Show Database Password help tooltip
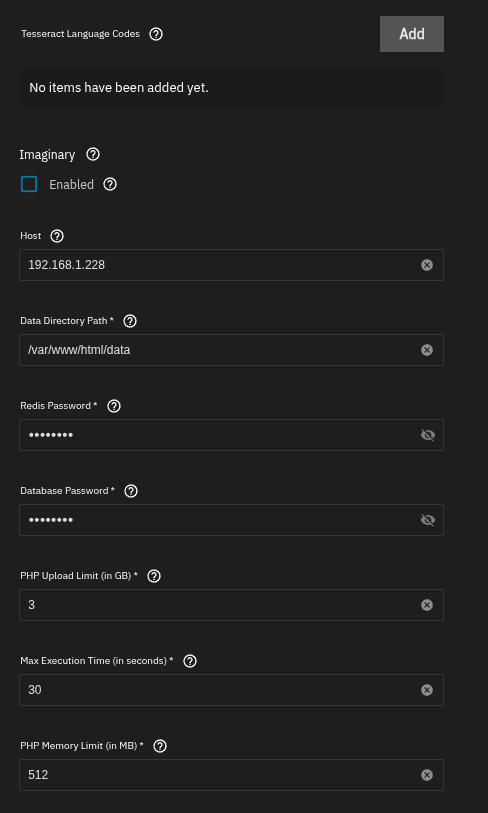The width and height of the screenshot is (488, 813). (x=131, y=491)
